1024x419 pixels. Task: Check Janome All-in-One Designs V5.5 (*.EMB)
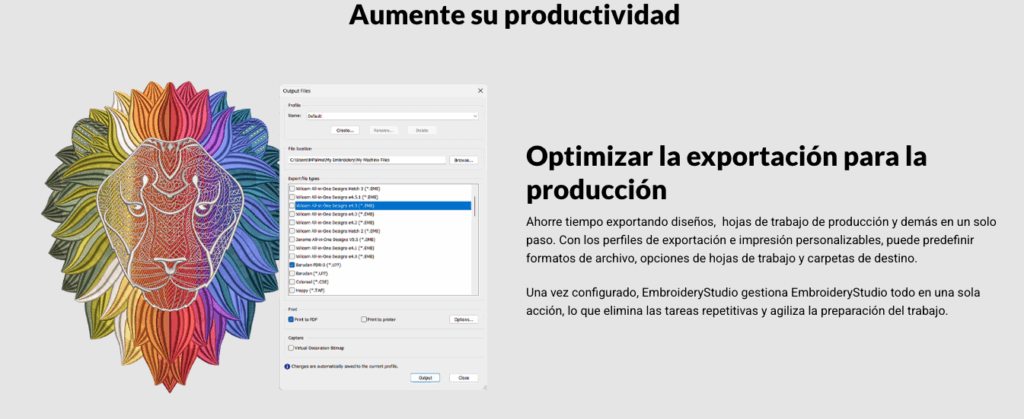[292, 240]
